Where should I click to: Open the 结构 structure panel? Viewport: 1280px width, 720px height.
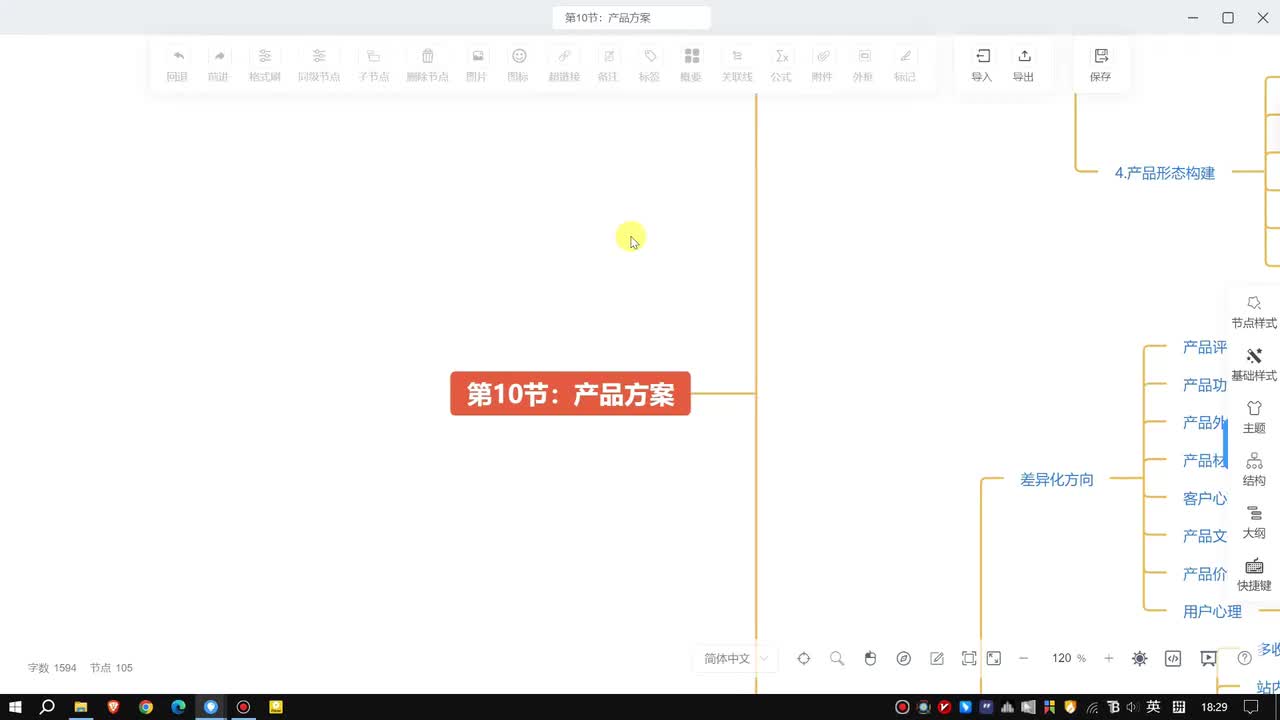pos(1254,470)
